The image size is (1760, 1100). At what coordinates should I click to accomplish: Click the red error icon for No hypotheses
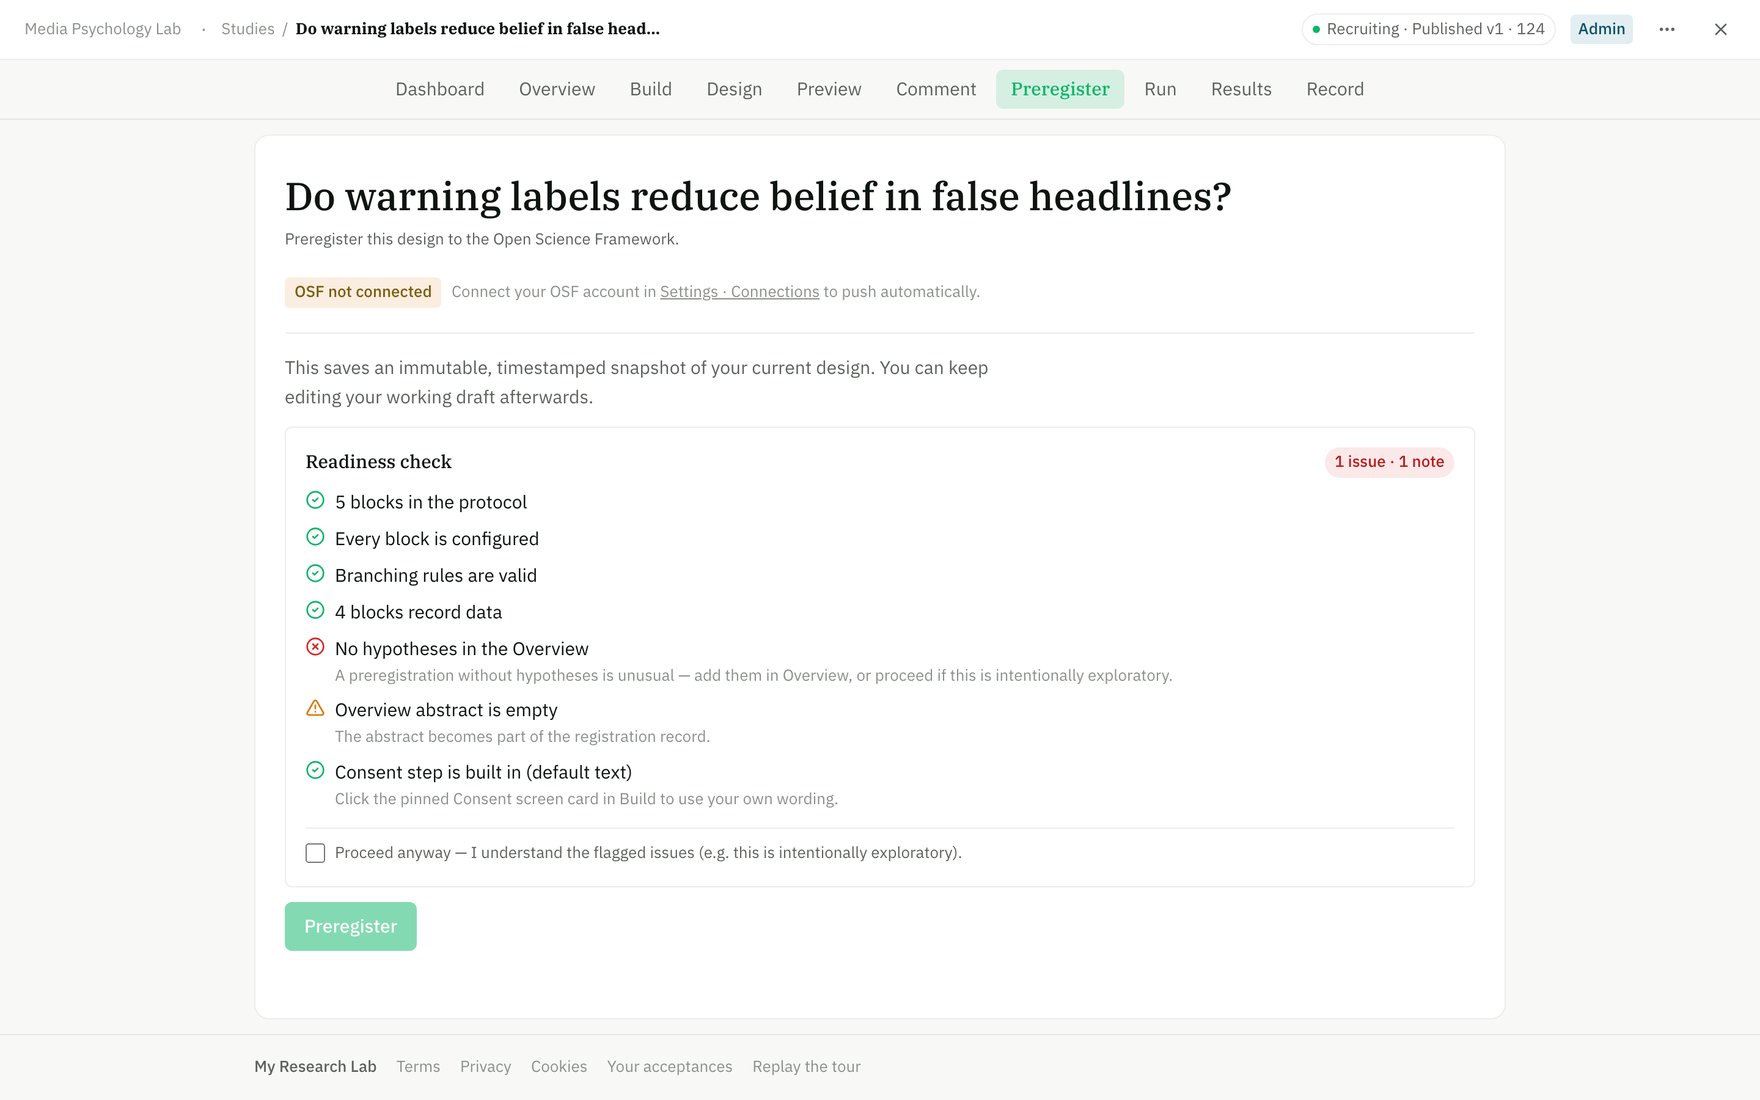(x=315, y=647)
